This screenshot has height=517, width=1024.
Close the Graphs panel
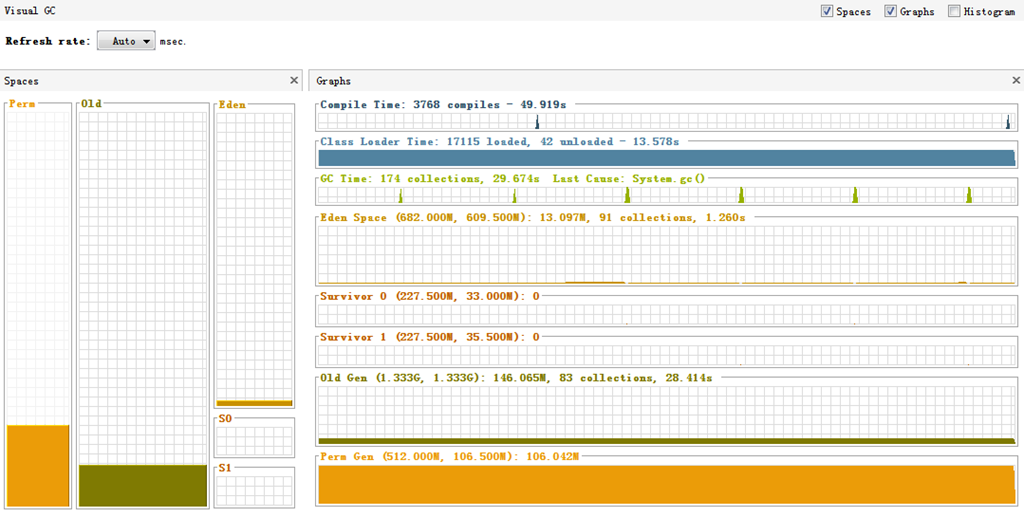(1016, 80)
